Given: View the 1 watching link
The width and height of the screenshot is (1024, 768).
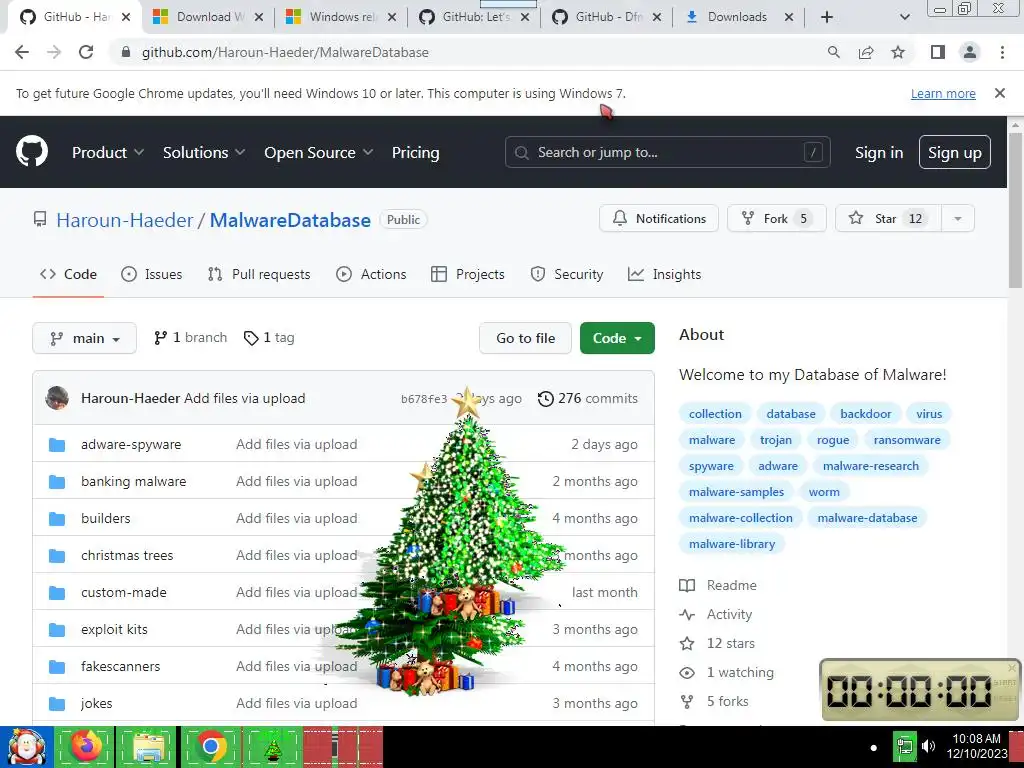Looking at the screenshot, I should (726, 673).
